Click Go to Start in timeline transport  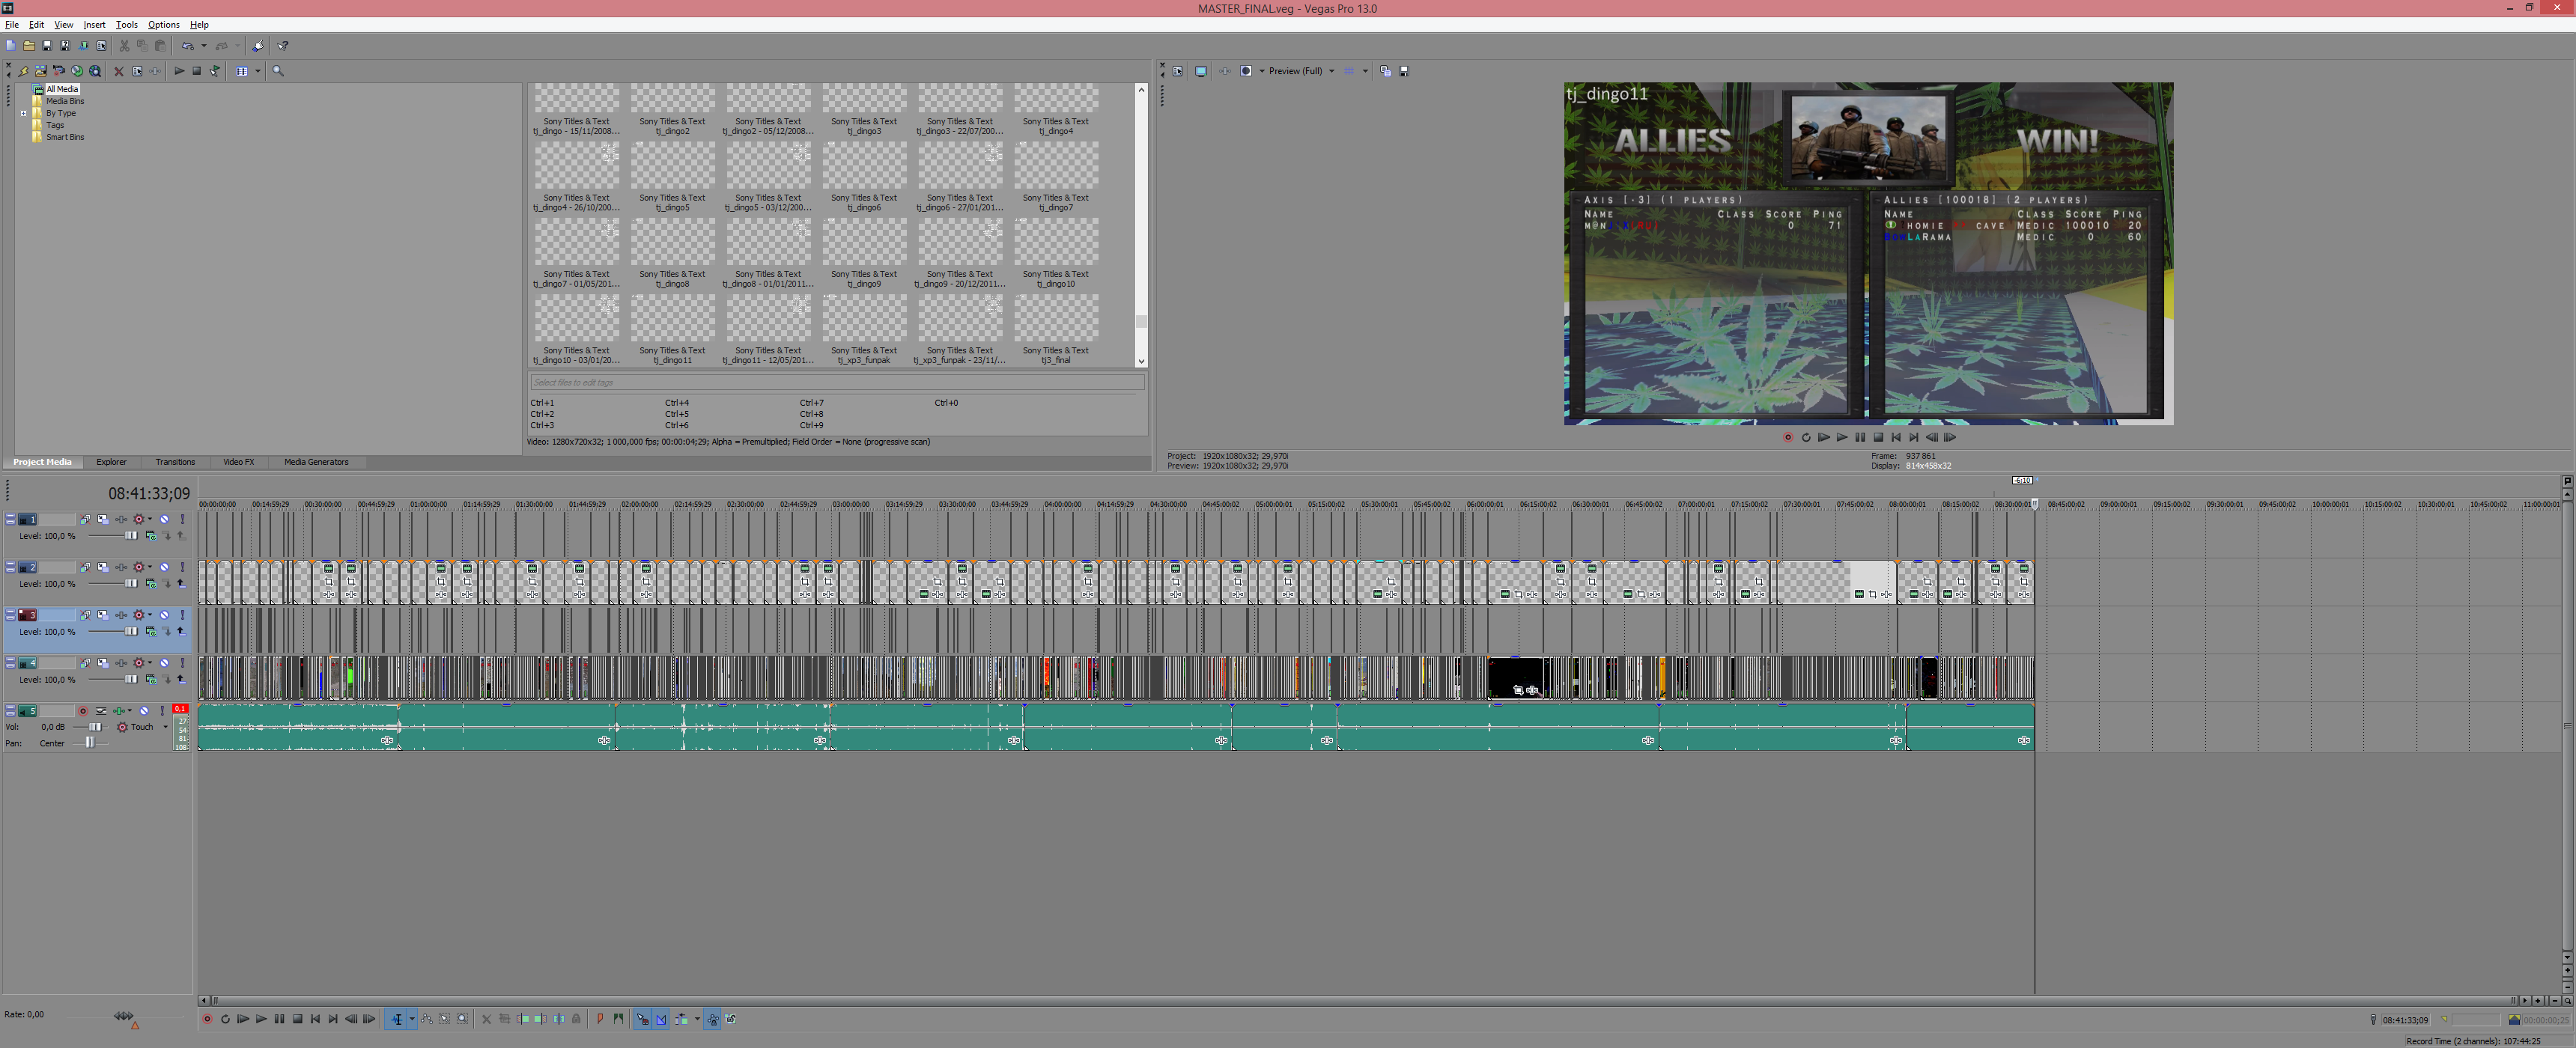click(x=315, y=1019)
